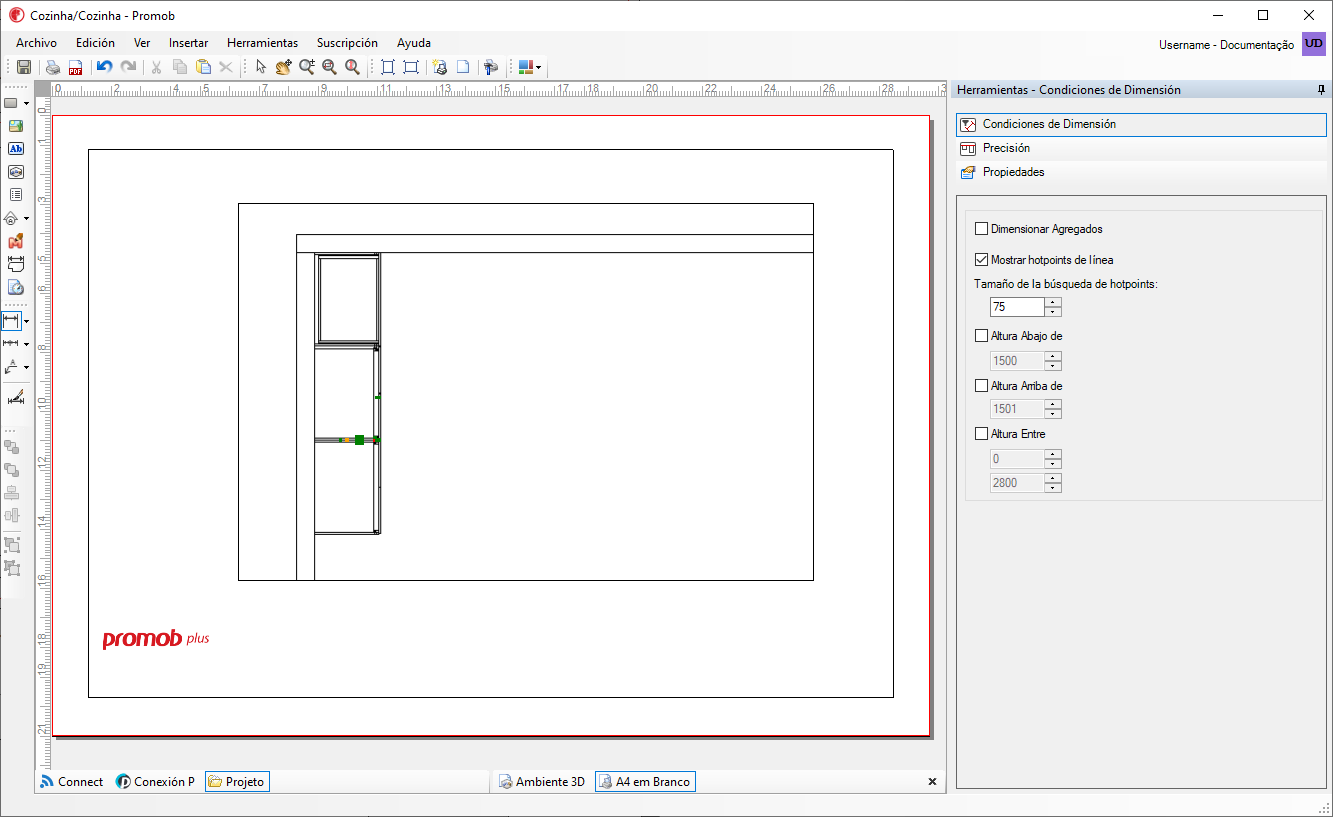Open house view tool dropdown arrow
1338x823 pixels.
tap(26, 218)
